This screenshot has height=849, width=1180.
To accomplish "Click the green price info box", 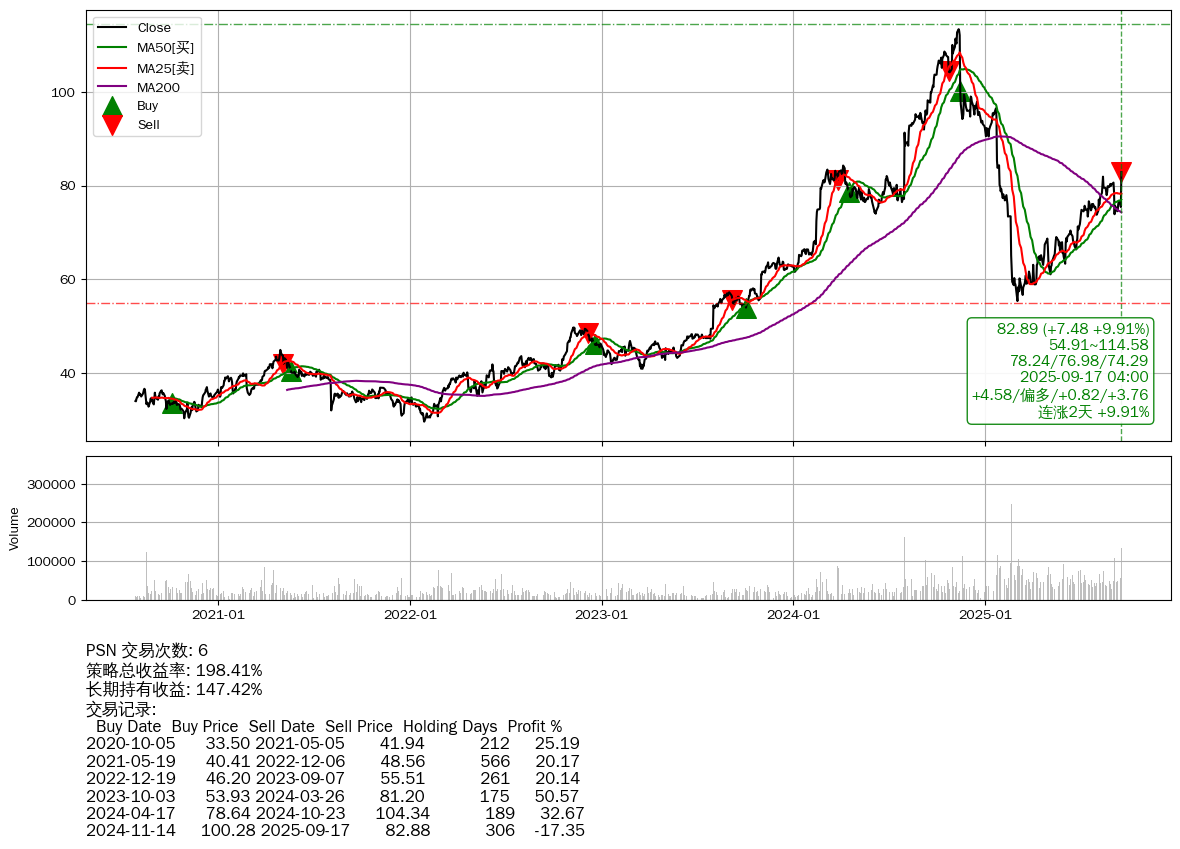I will coord(1060,370).
